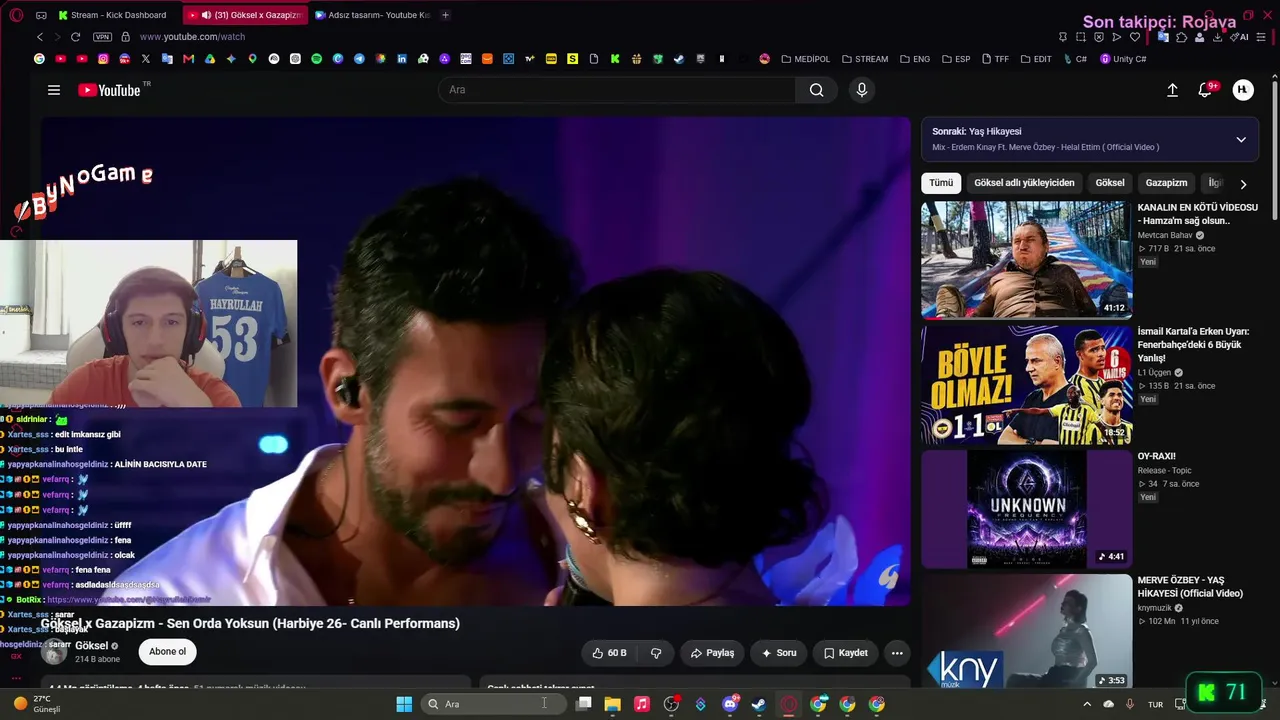Open the YouTube upload/create icon
1280x720 pixels.
(1172, 90)
